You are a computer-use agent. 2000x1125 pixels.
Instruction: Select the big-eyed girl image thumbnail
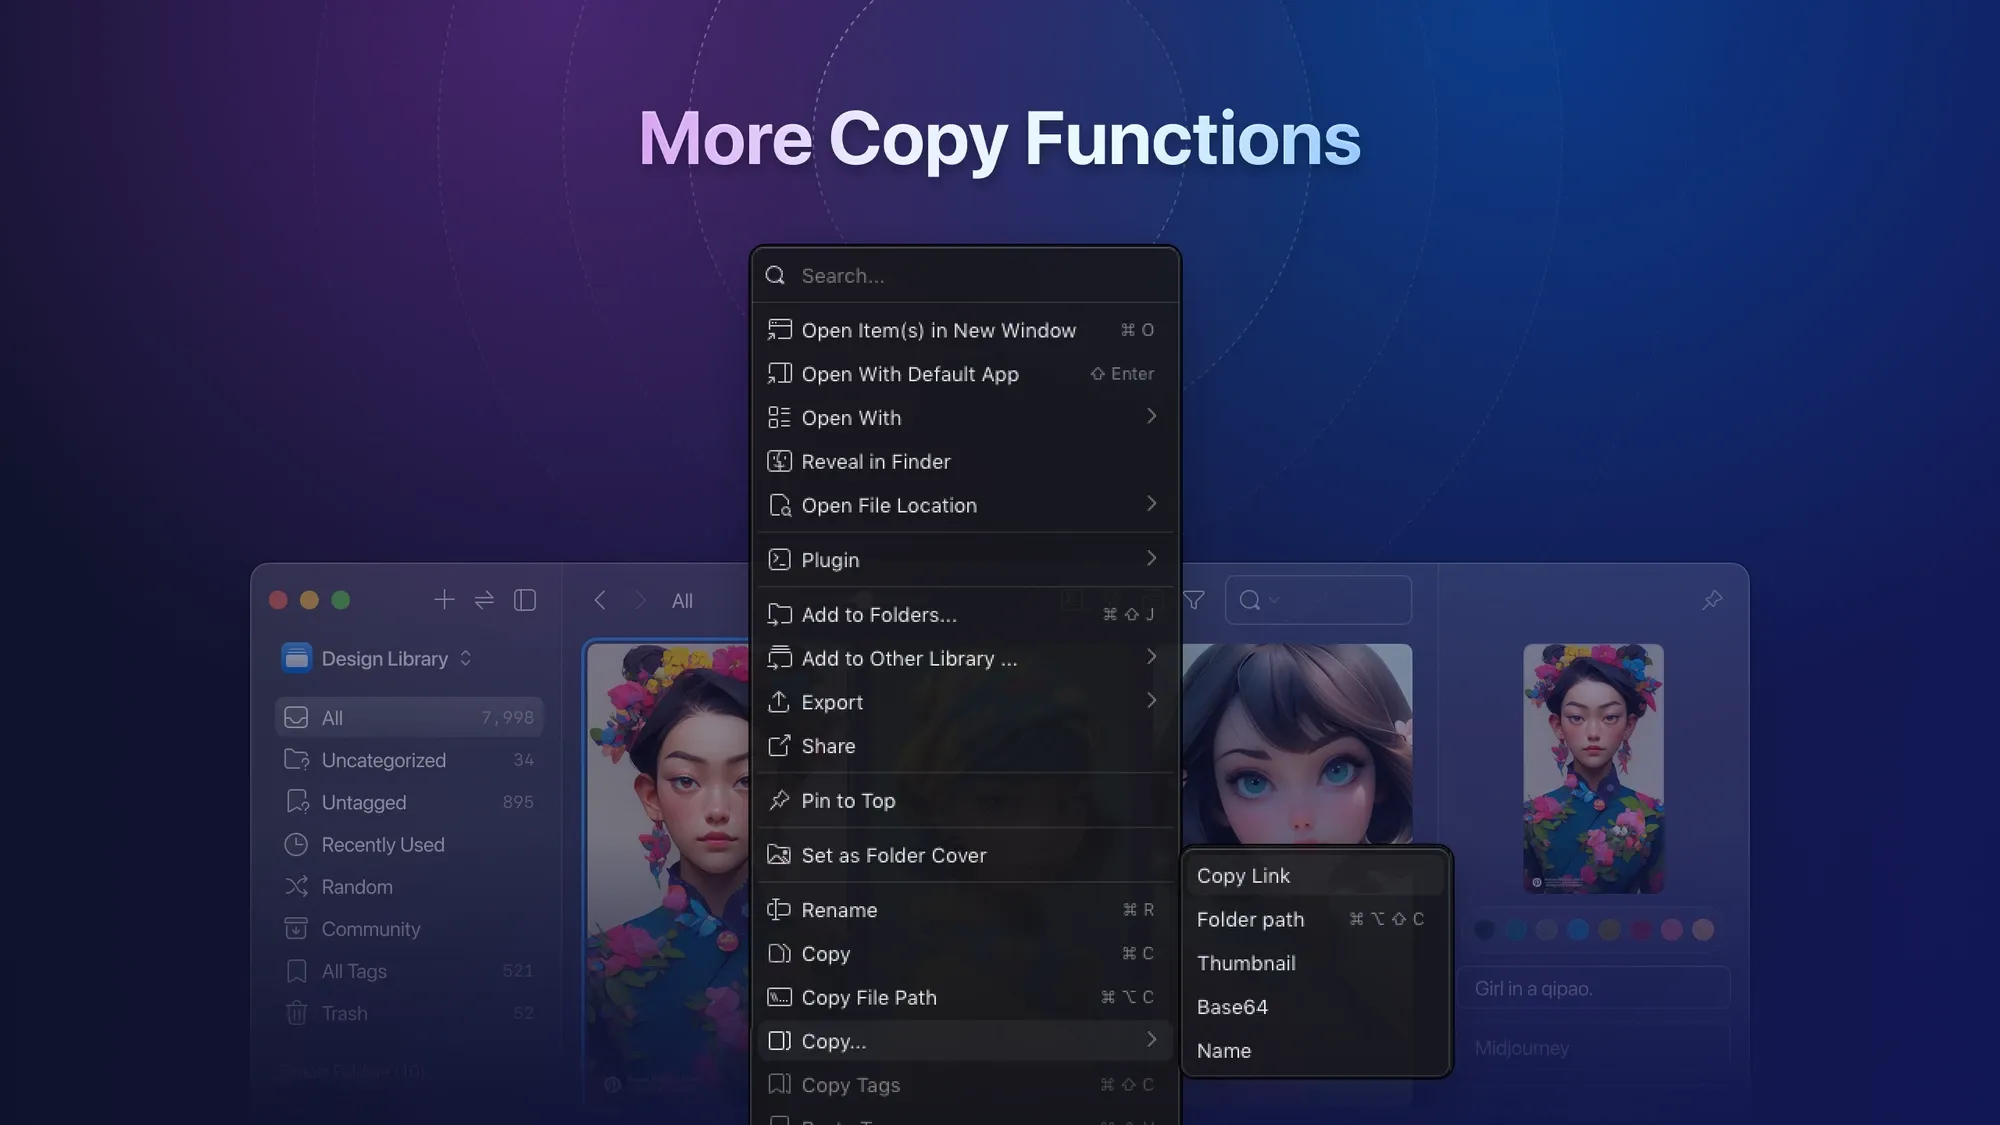(1297, 744)
